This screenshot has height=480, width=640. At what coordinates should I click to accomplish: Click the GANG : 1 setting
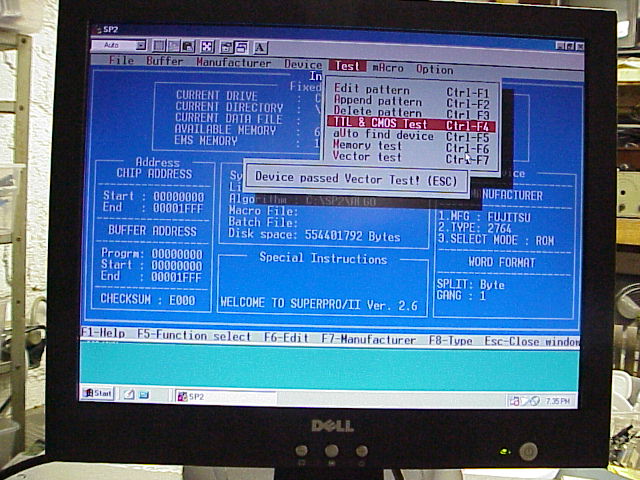[x=461, y=296]
